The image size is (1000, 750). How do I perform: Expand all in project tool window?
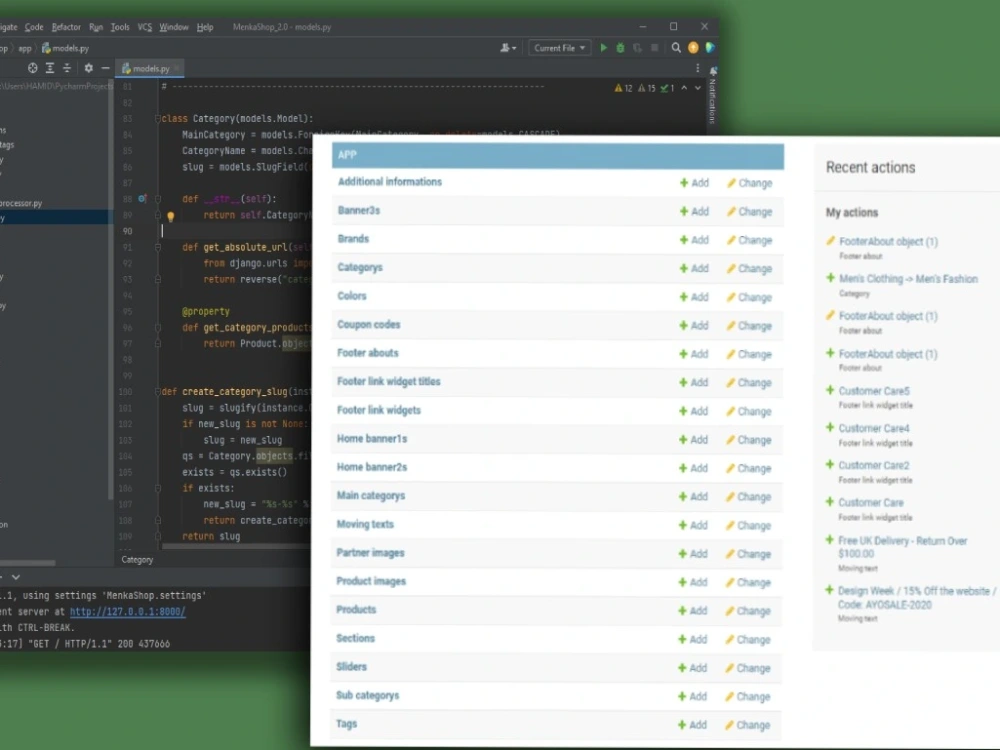tap(50, 68)
